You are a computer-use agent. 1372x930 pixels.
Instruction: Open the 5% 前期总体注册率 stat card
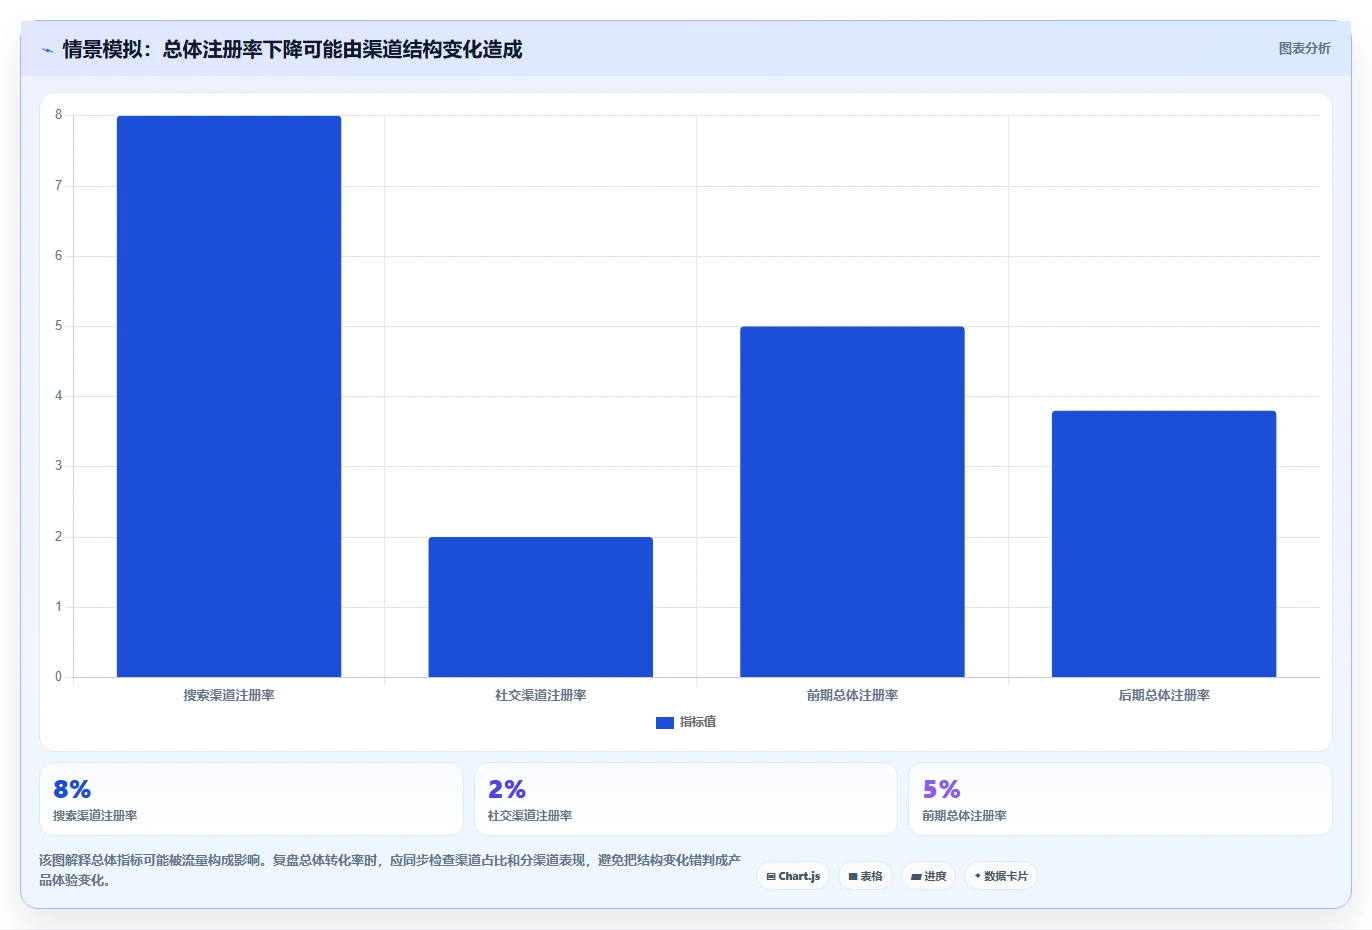[1120, 799]
